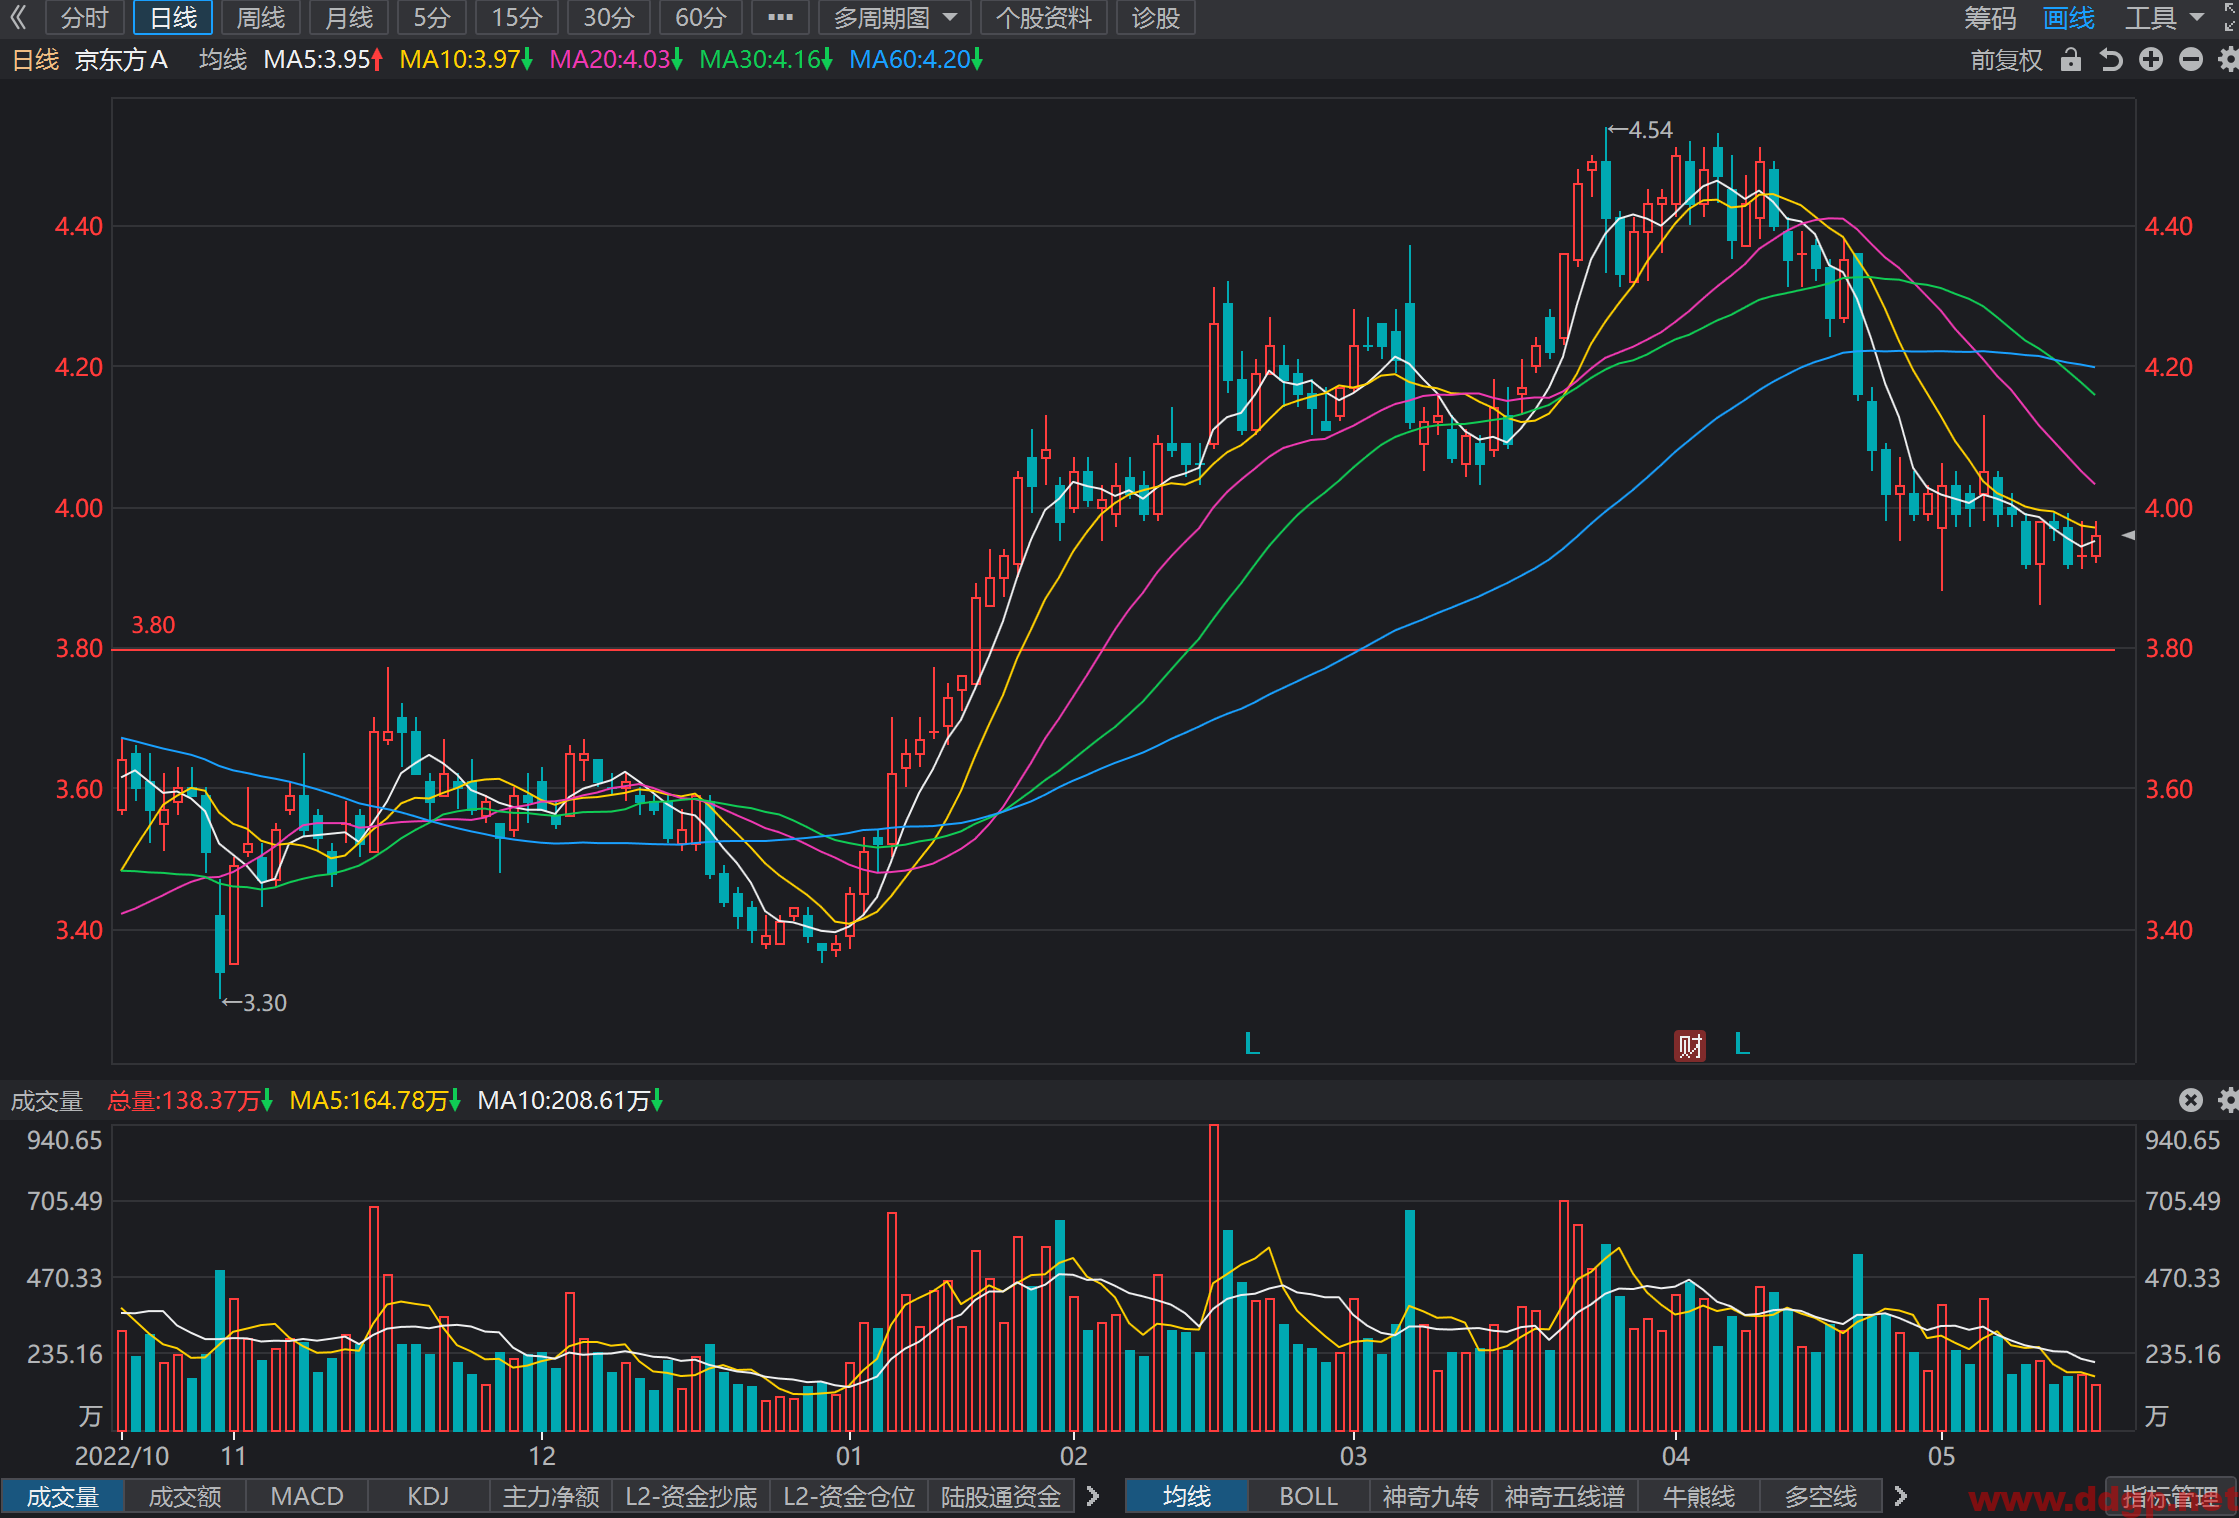
Task: Open the 工具 tools dropdown
Action: tap(2164, 17)
